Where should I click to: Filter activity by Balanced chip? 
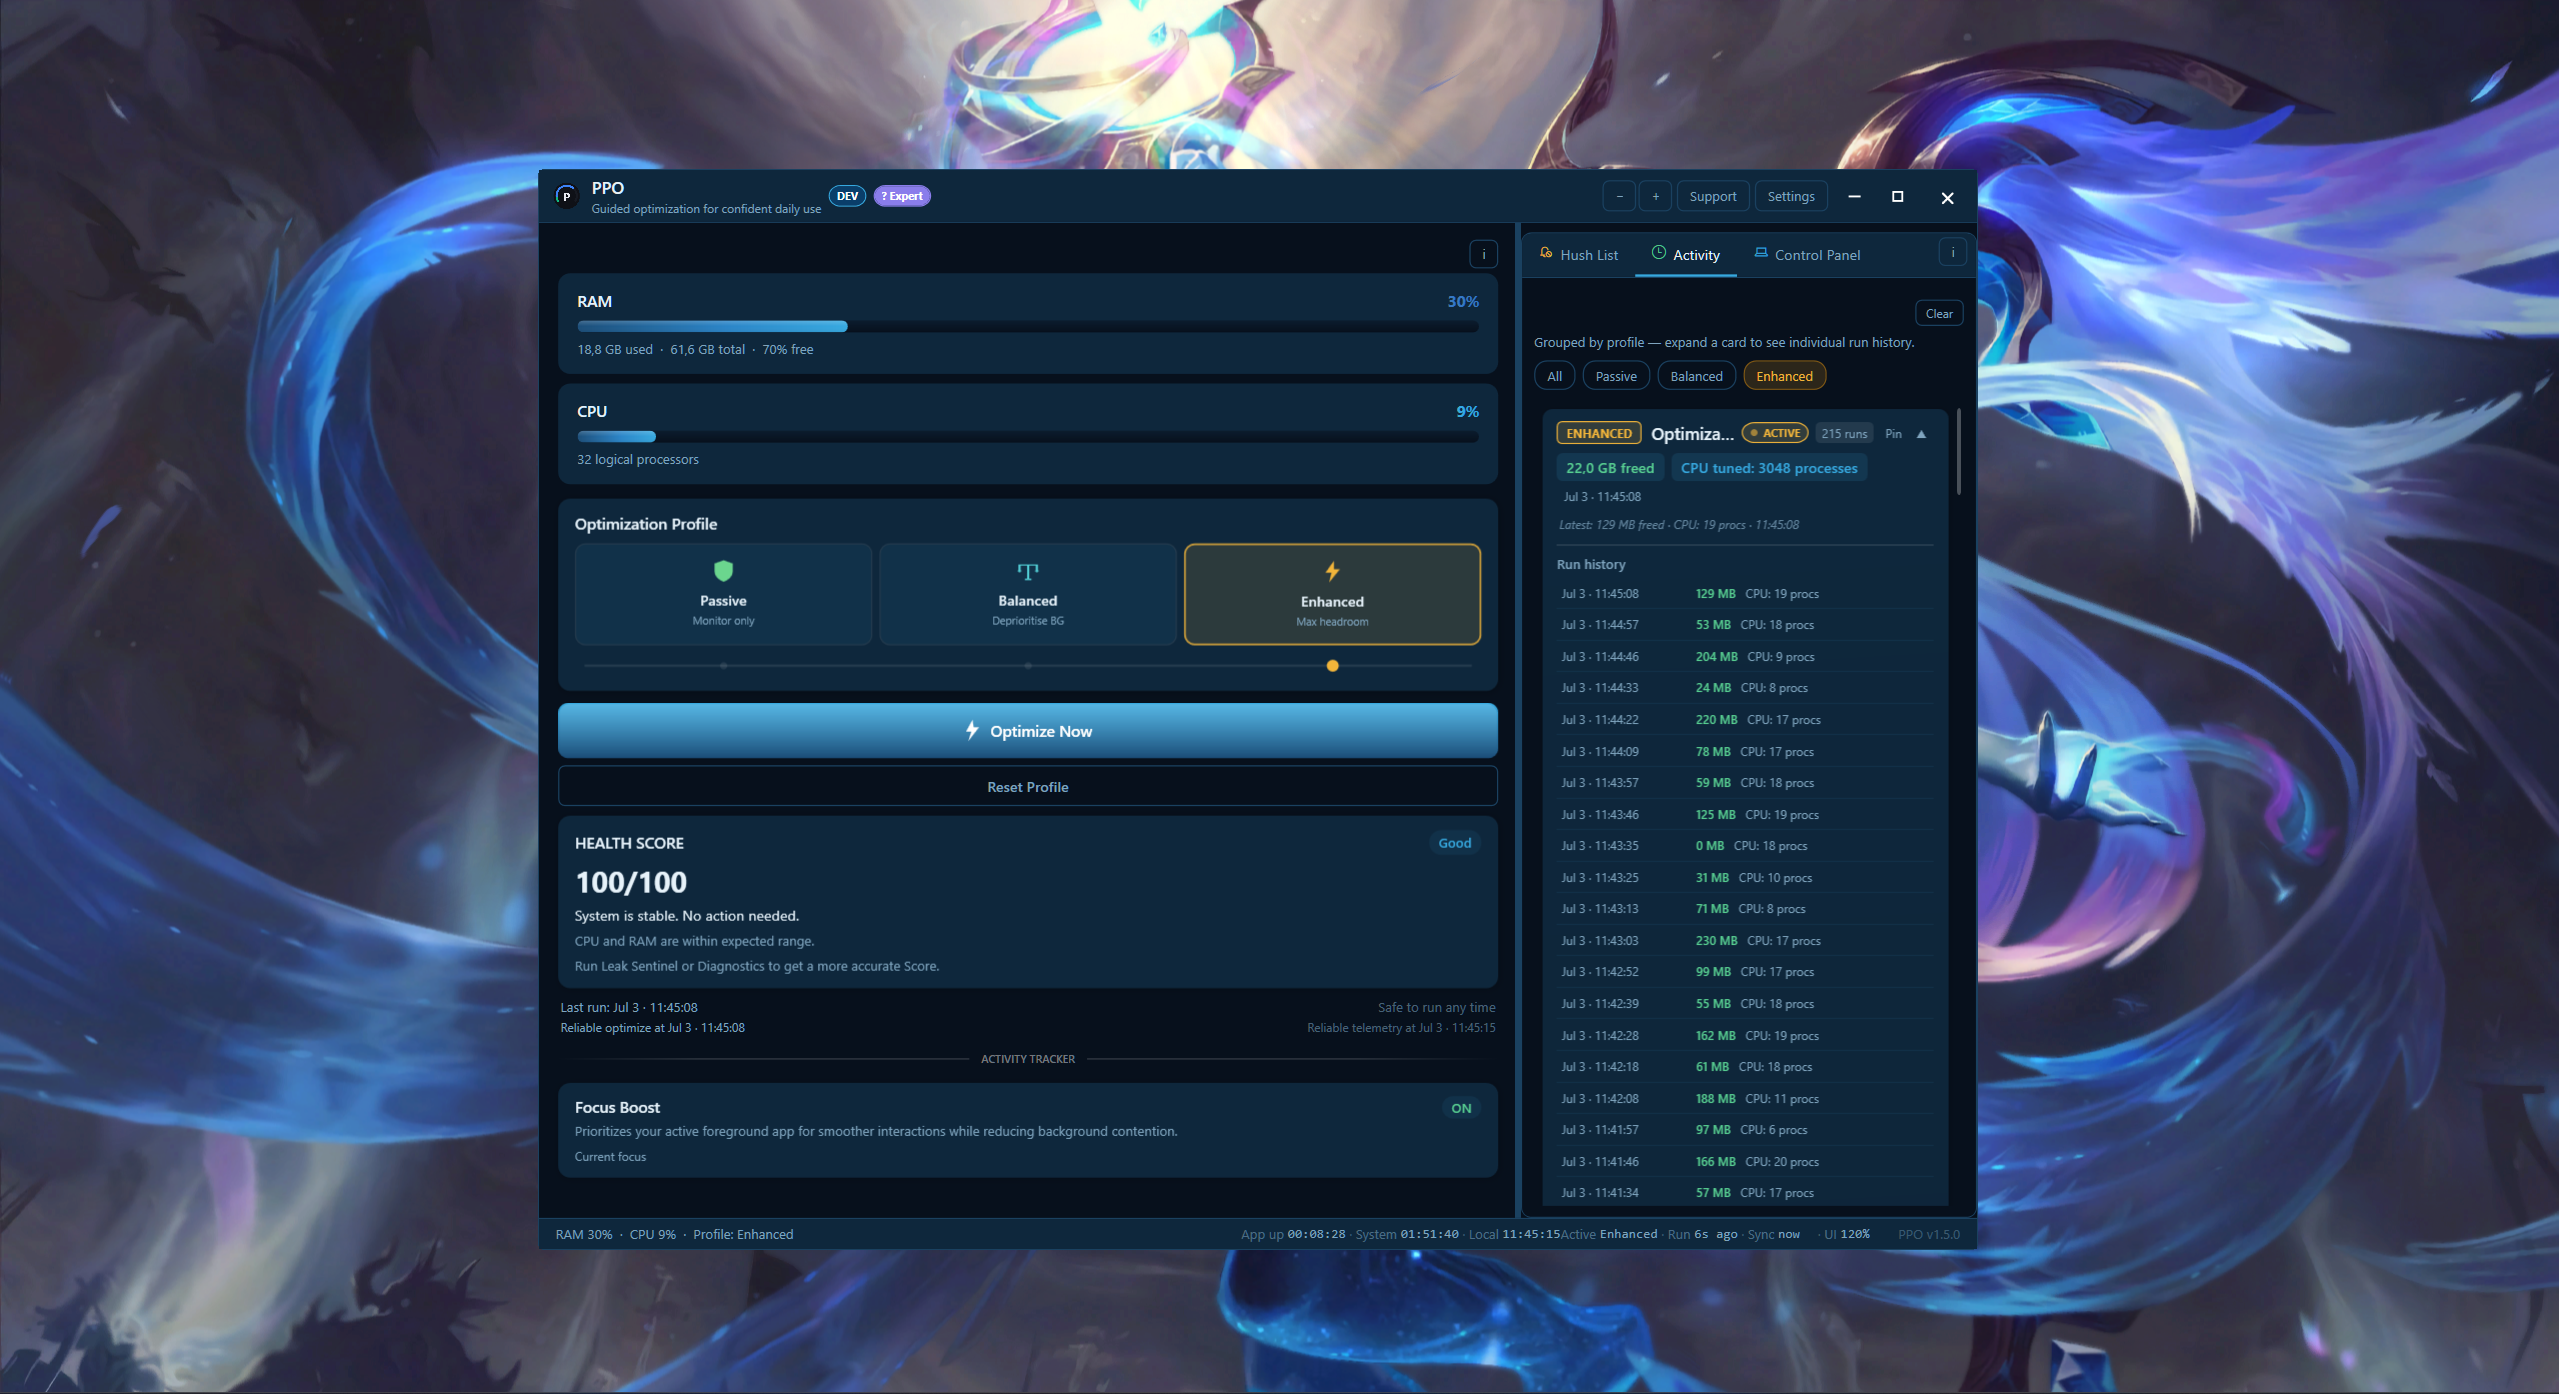(x=1696, y=376)
